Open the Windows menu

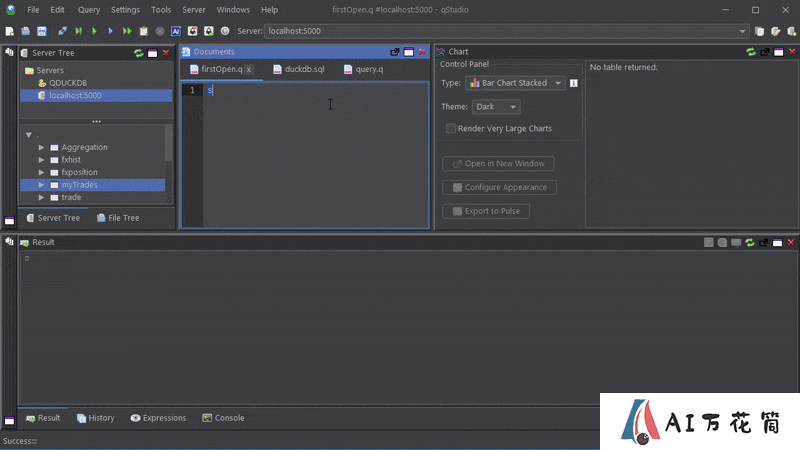coord(233,10)
